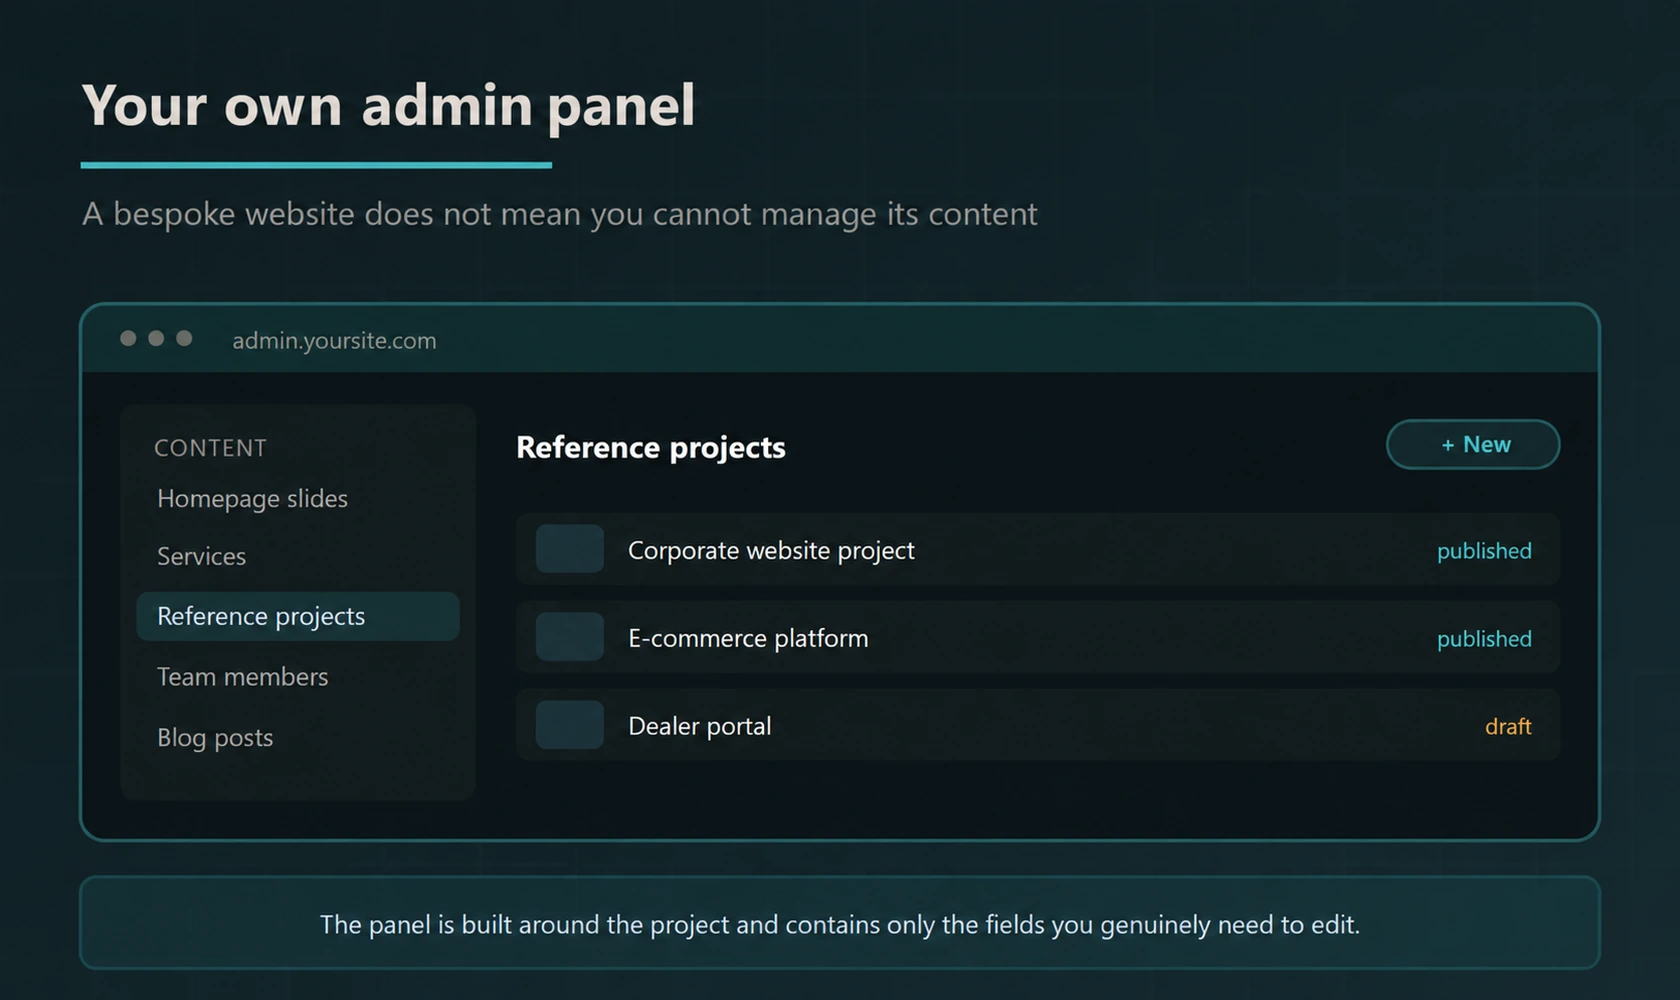Go to Blog posts section

[x=215, y=737]
